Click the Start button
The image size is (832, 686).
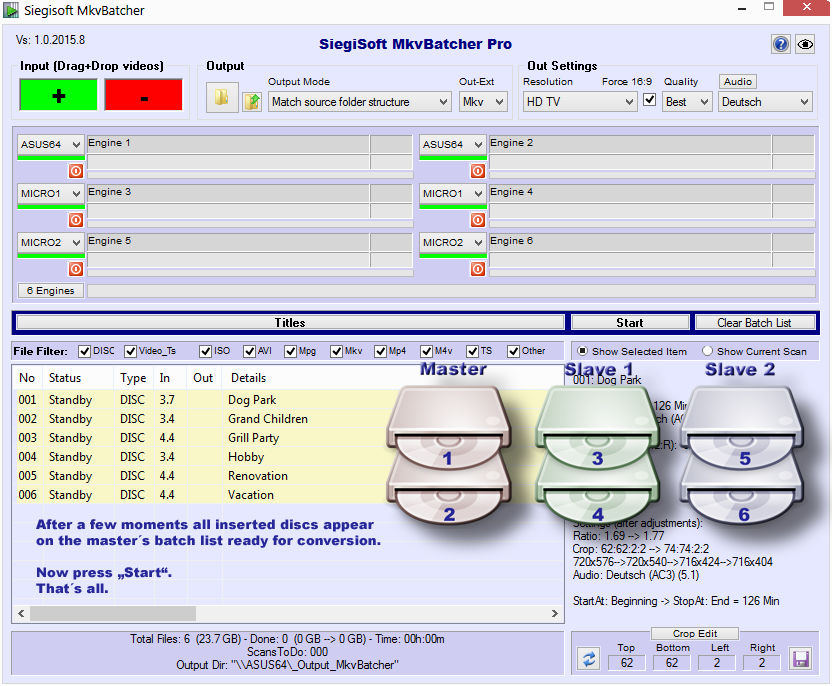click(630, 323)
